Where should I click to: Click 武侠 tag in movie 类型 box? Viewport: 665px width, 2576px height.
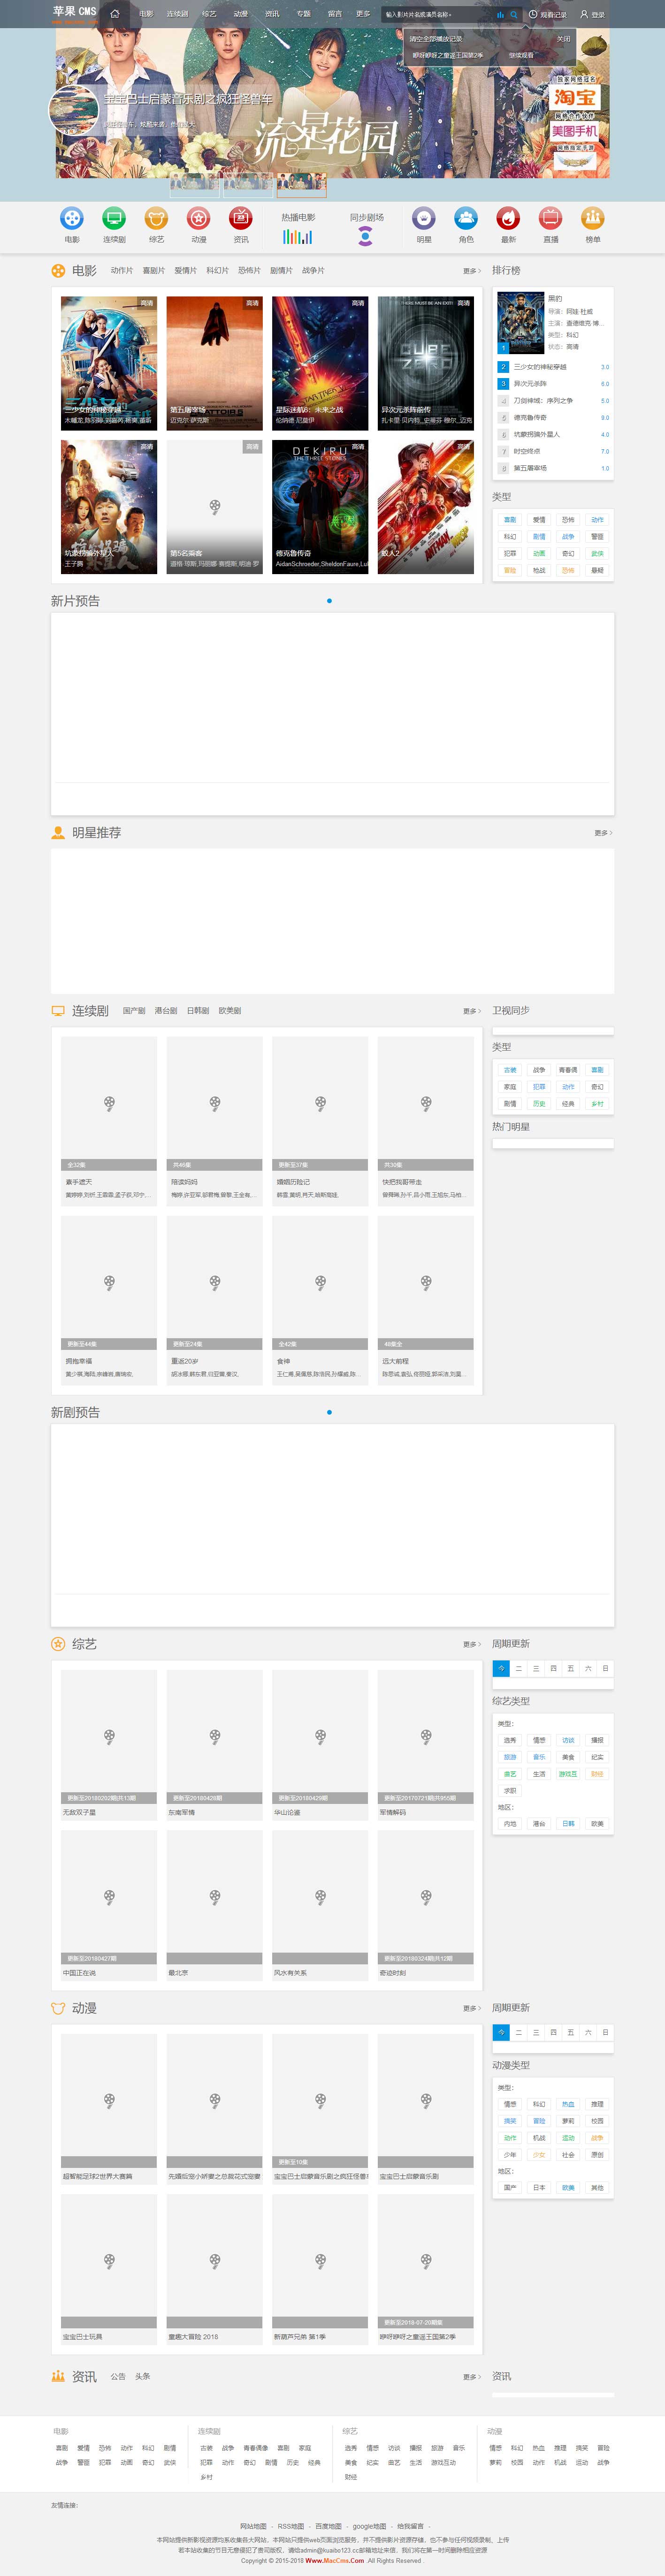[597, 553]
